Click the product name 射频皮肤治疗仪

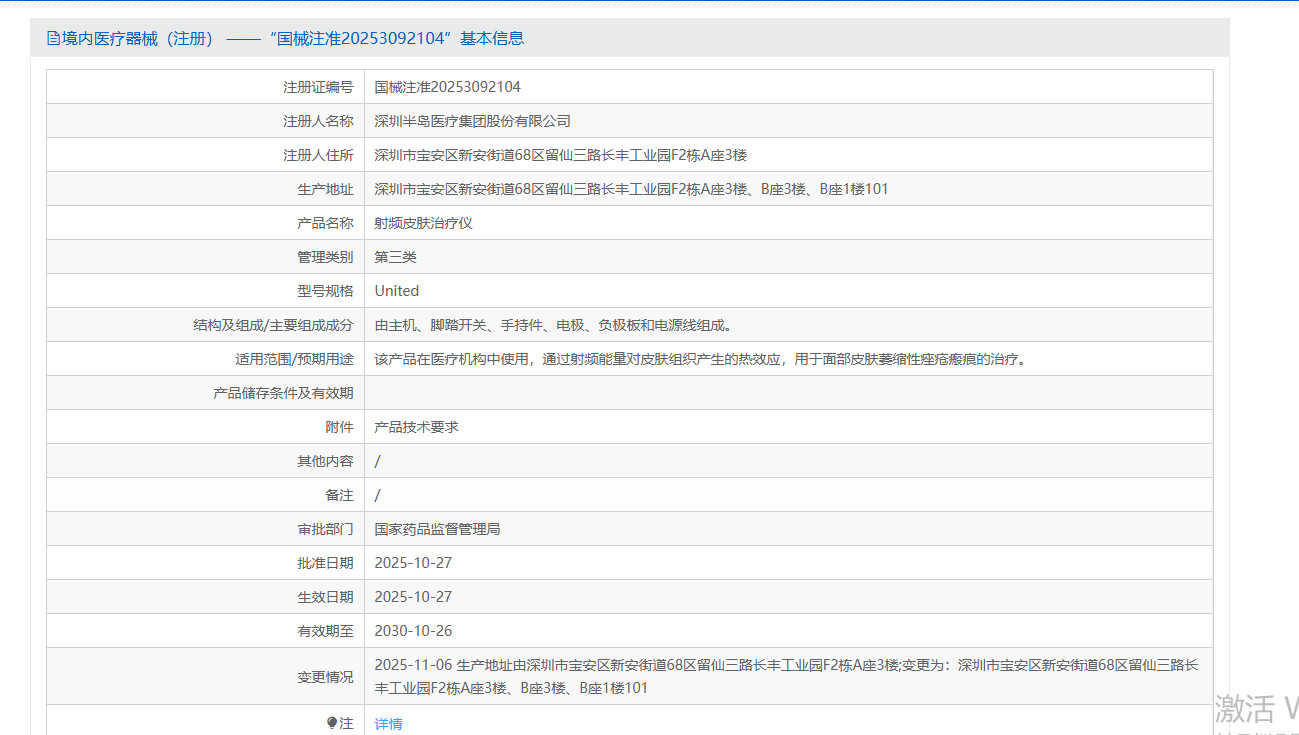click(423, 223)
